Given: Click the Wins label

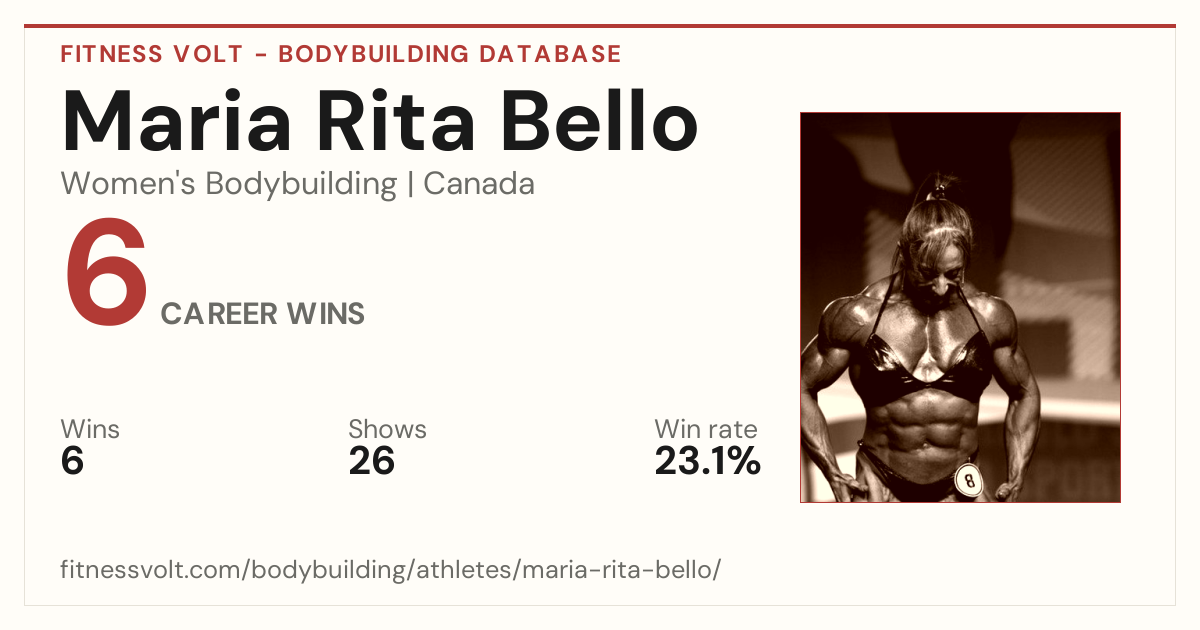Looking at the screenshot, I should click(90, 429).
